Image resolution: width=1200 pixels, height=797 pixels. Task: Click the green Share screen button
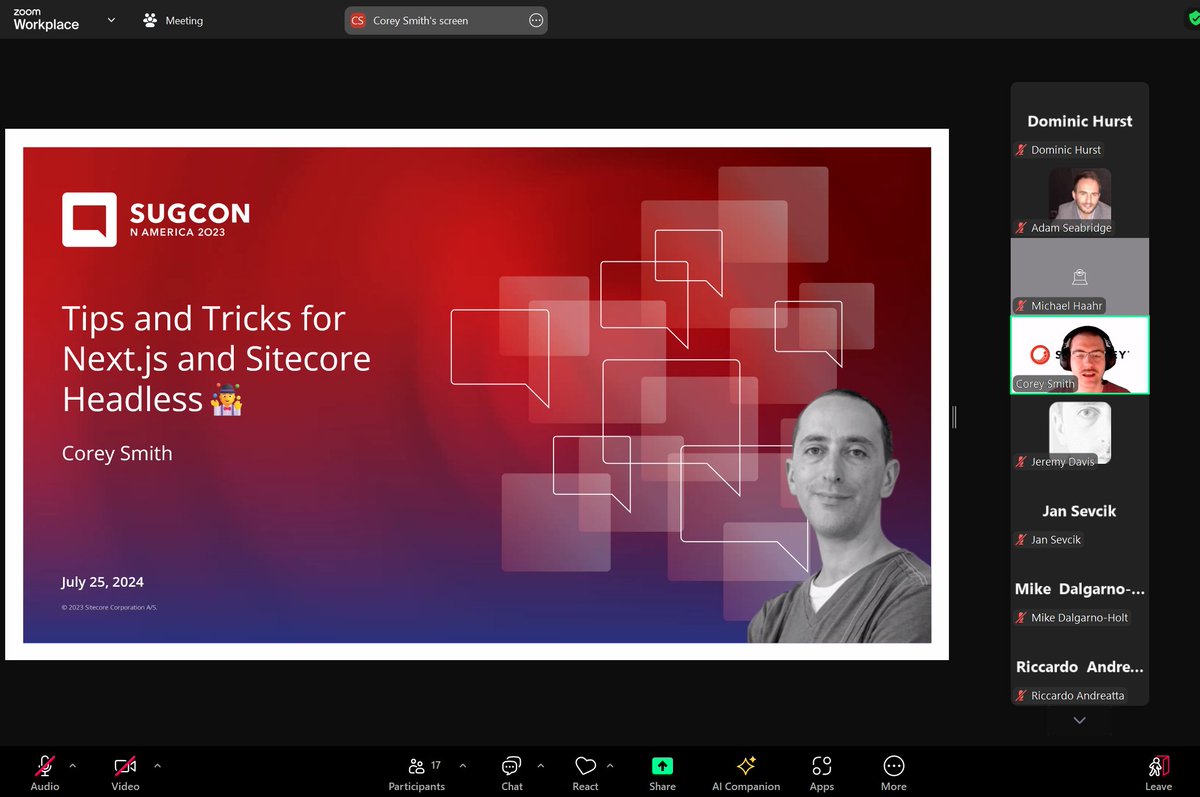662,766
